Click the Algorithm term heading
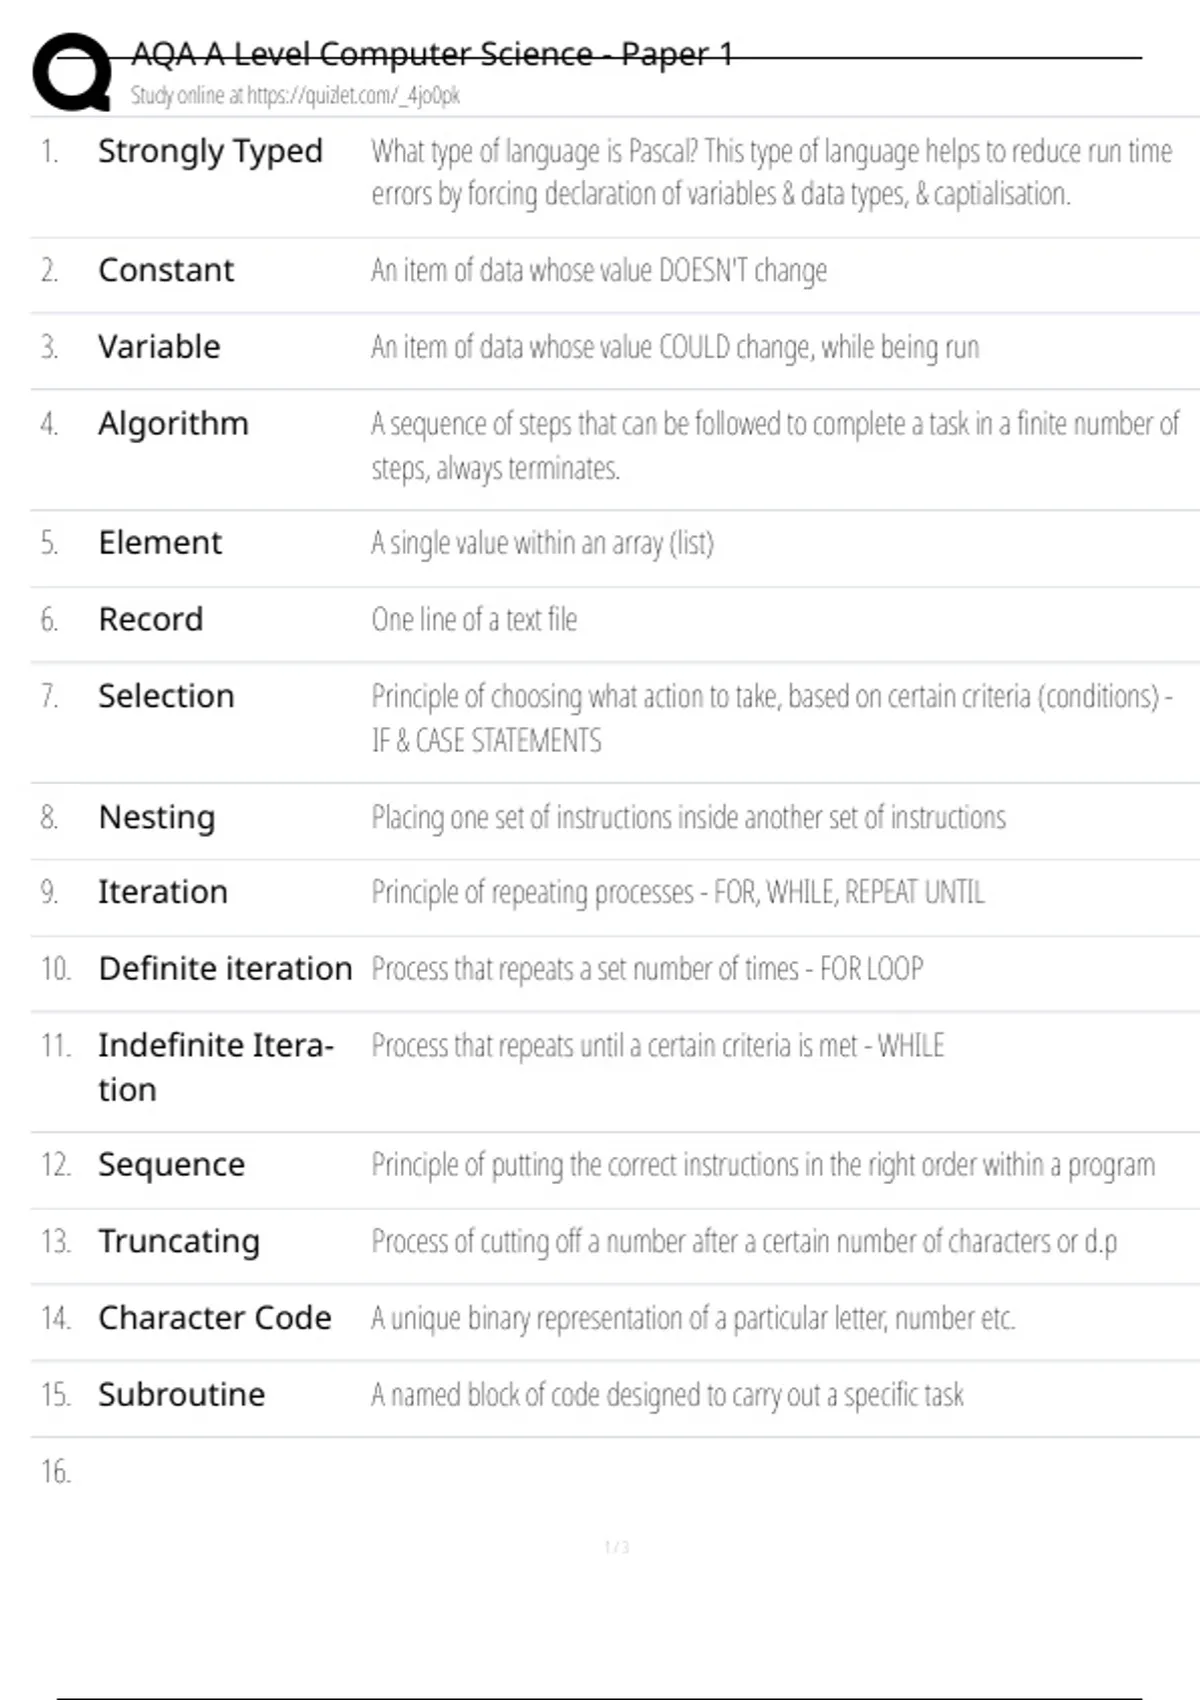 (173, 424)
